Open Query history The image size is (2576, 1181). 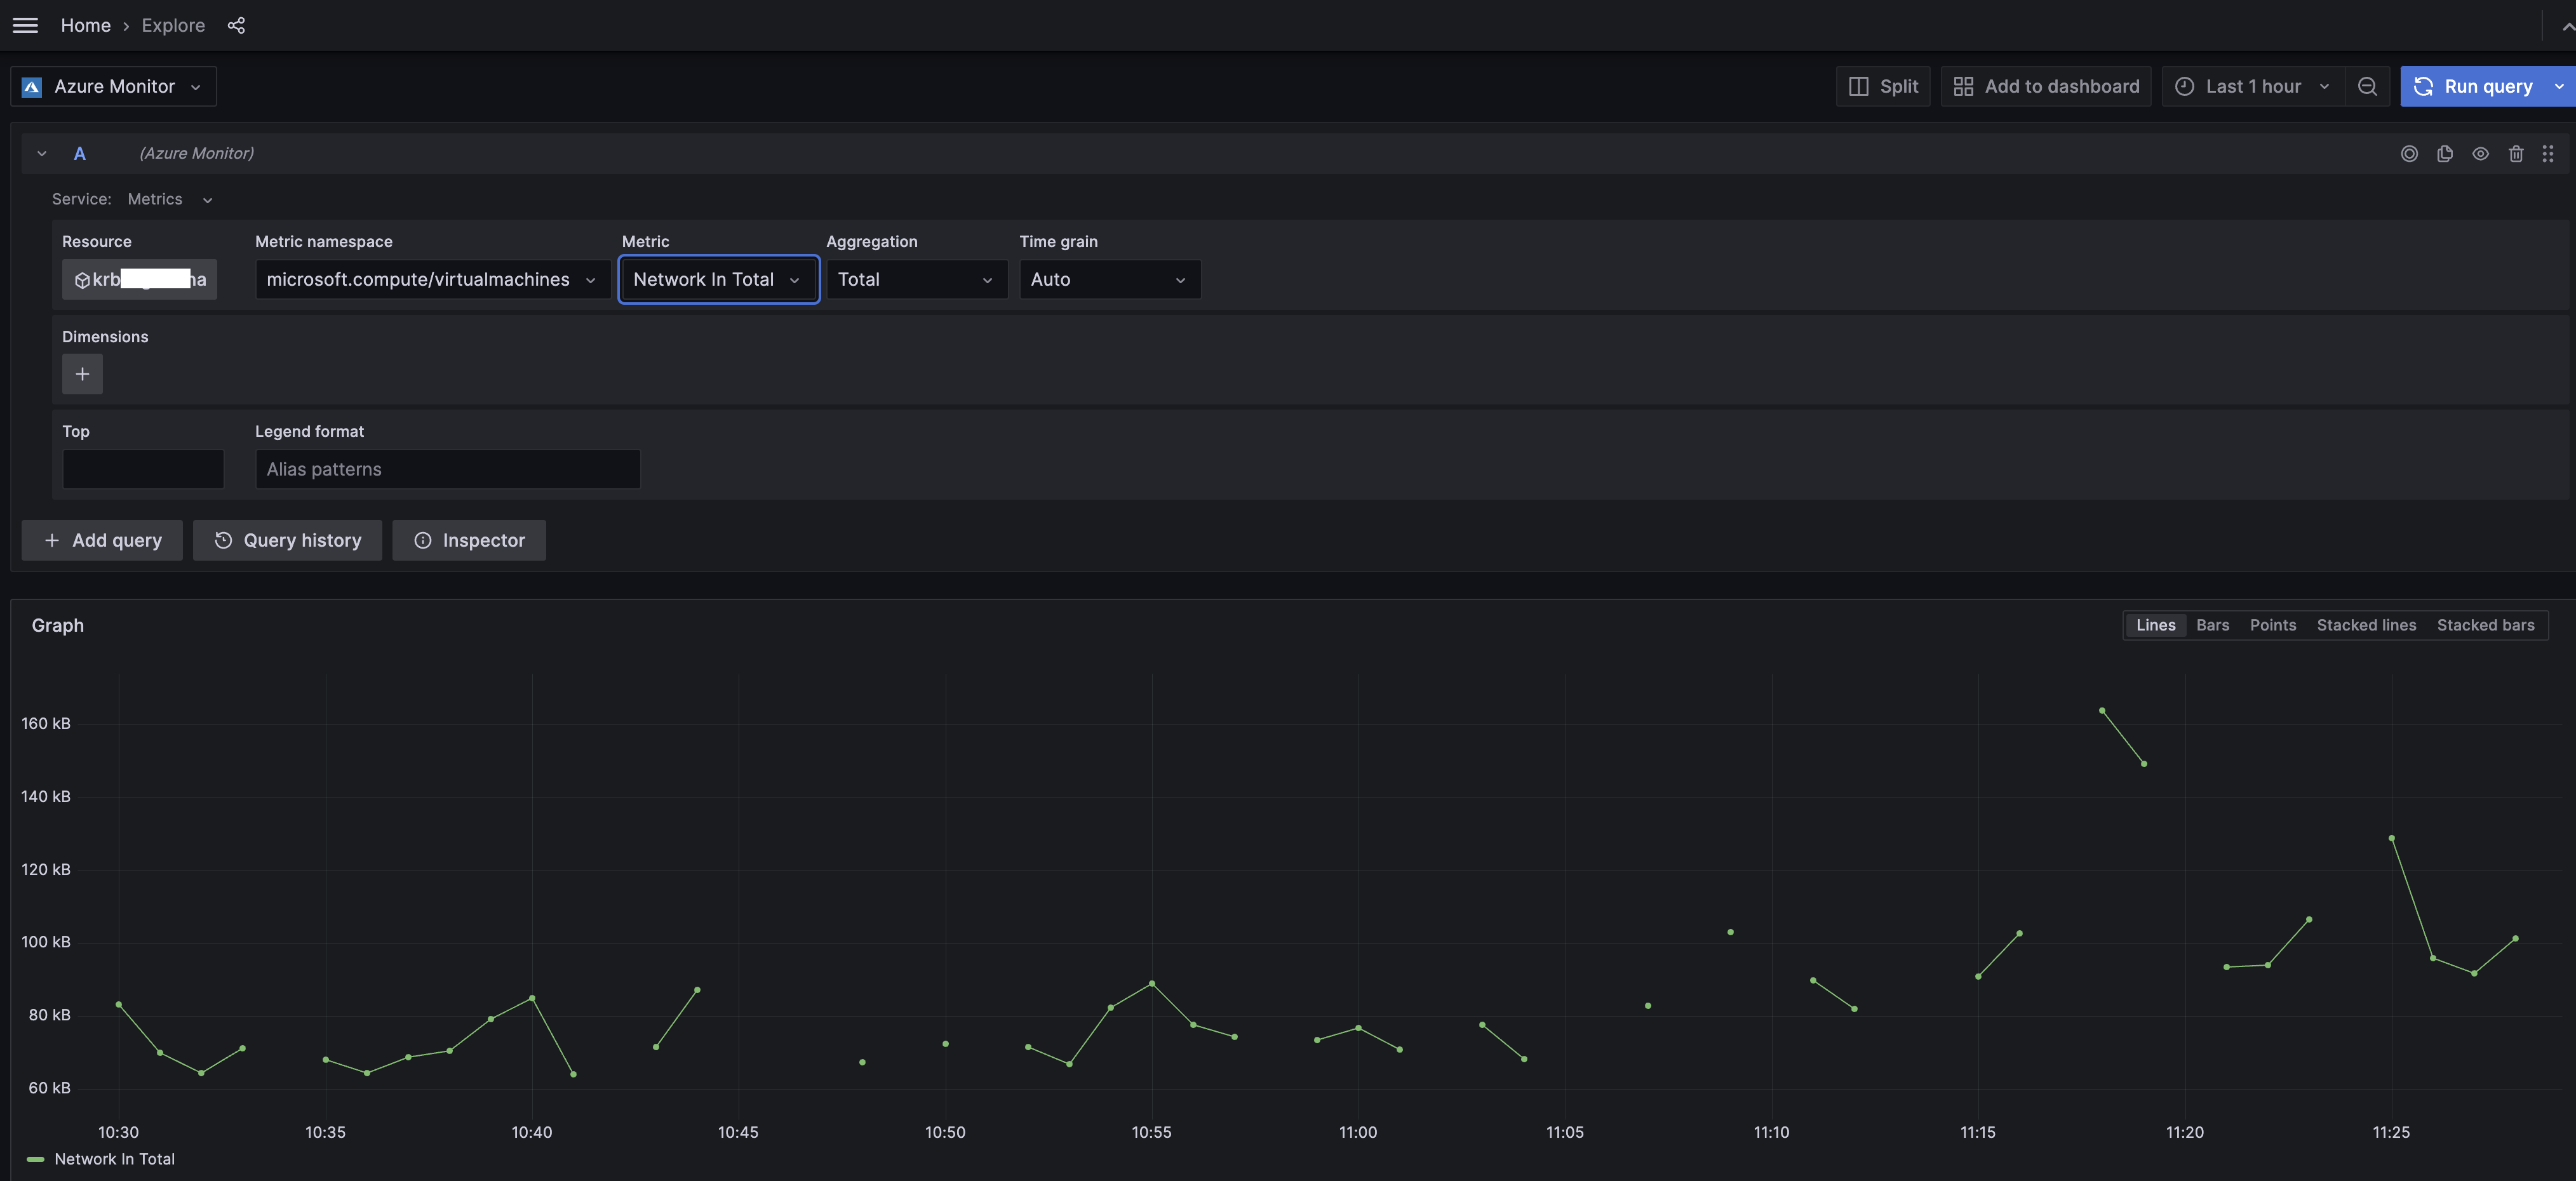pyautogui.click(x=287, y=540)
